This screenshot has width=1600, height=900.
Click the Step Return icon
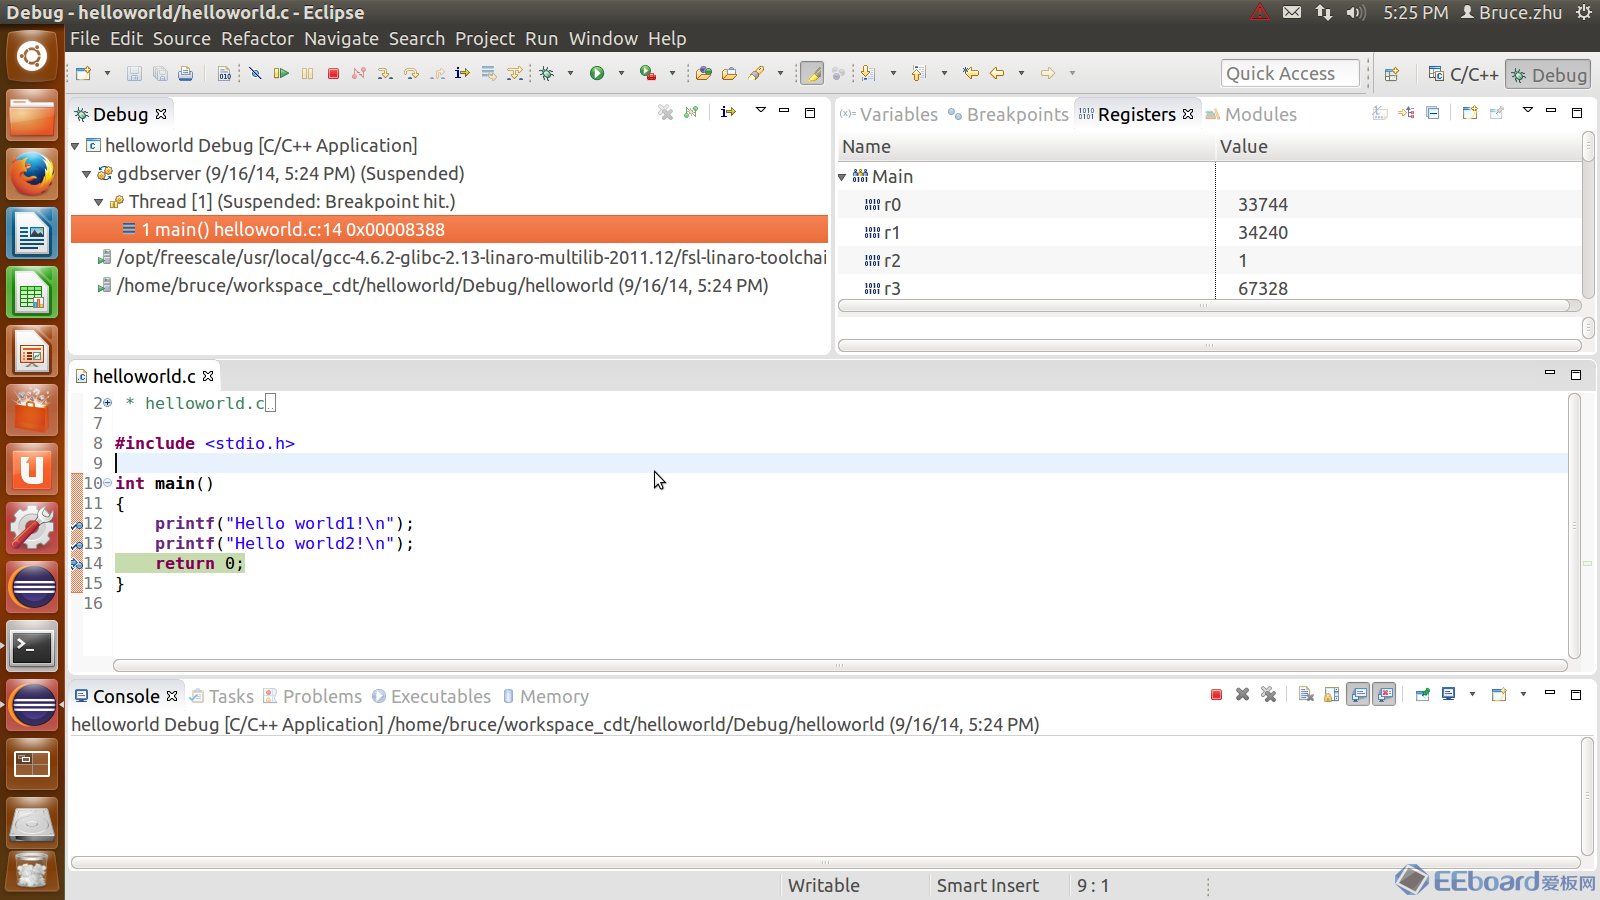[x=437, y=73]
